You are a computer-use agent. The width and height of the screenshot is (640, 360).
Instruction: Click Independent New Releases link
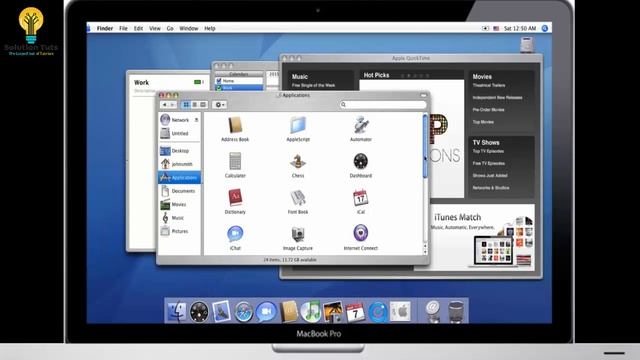pos(497,98)
